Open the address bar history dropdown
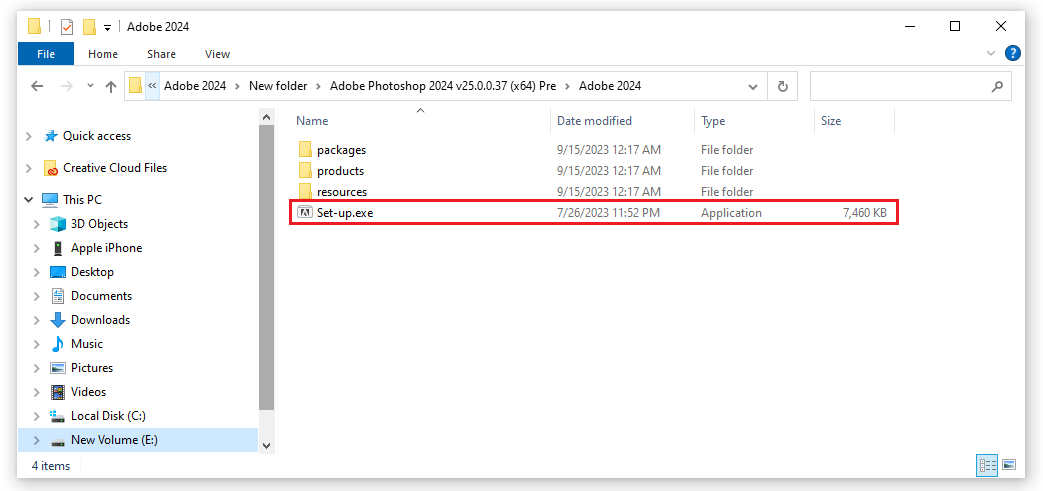The image size is (1043, 491). coord(753,86)
